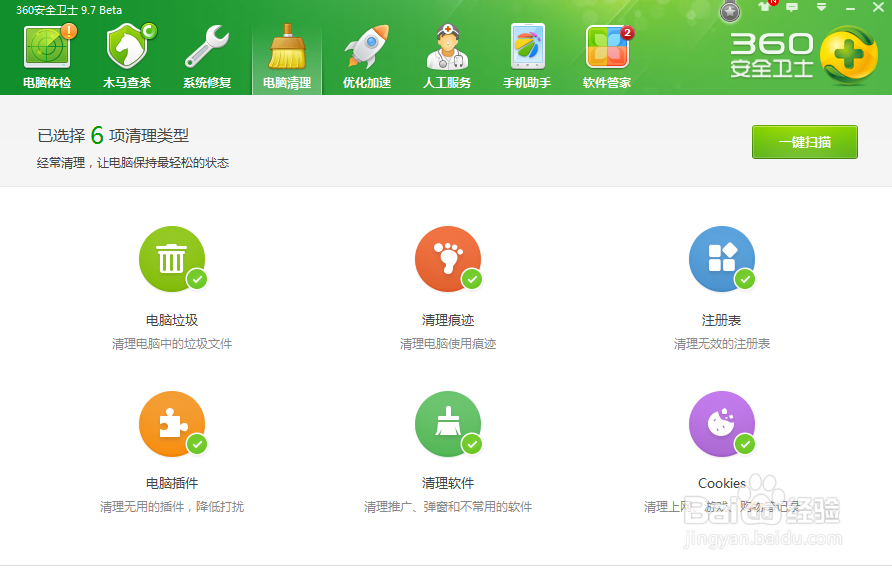Click the green 清理软件 broom icon
892x569 pixels.
point(448,424)
